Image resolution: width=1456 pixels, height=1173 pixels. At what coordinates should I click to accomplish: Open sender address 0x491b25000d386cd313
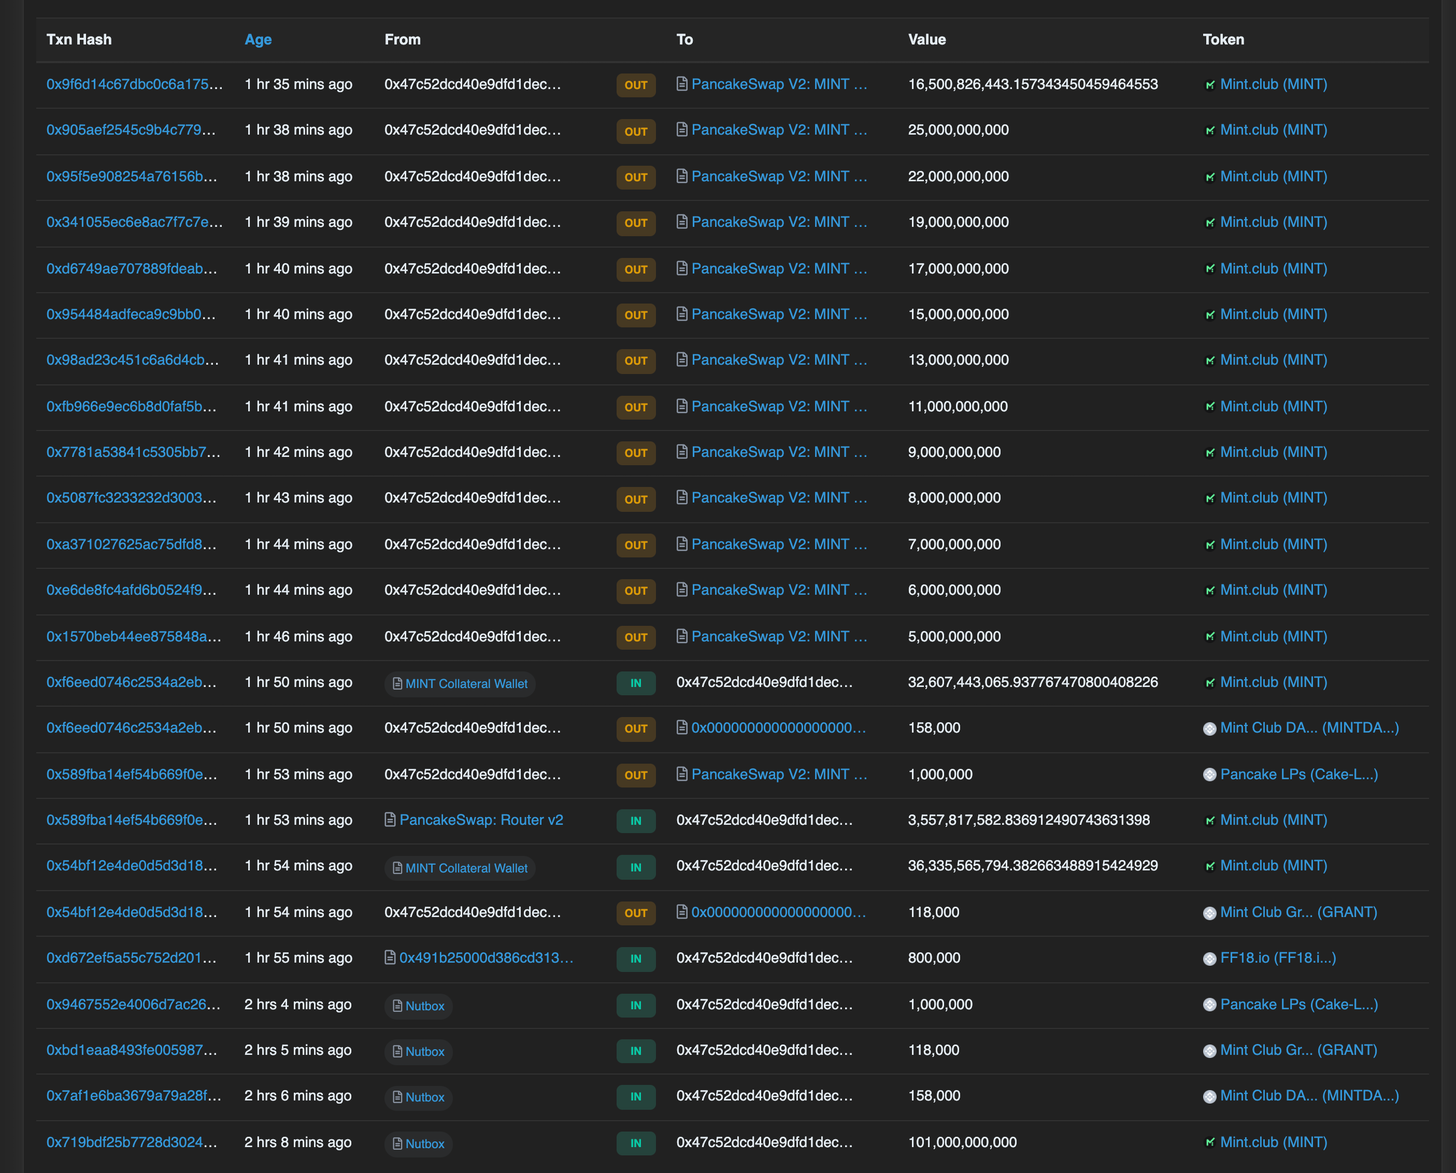pos(487,958)
